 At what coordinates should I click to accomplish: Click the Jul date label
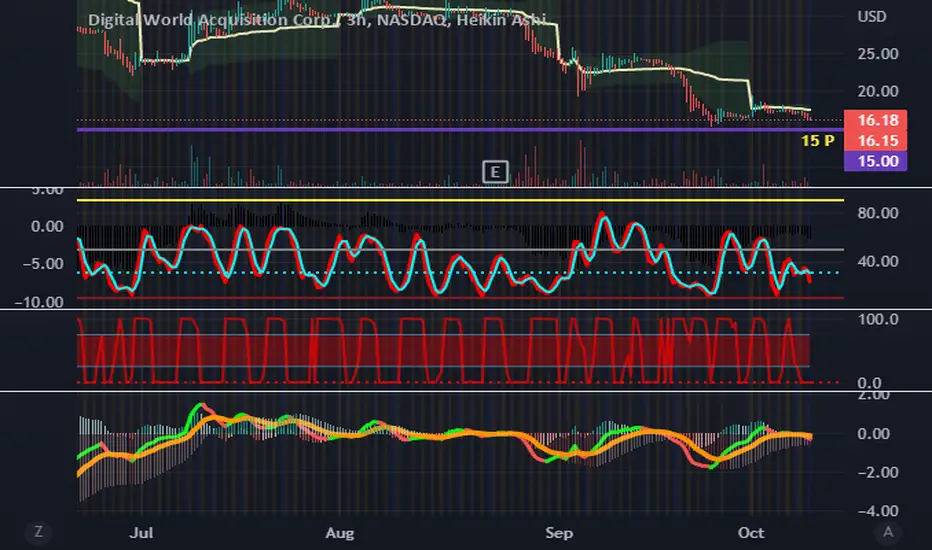pyautogui.click(x=141, y=532)
